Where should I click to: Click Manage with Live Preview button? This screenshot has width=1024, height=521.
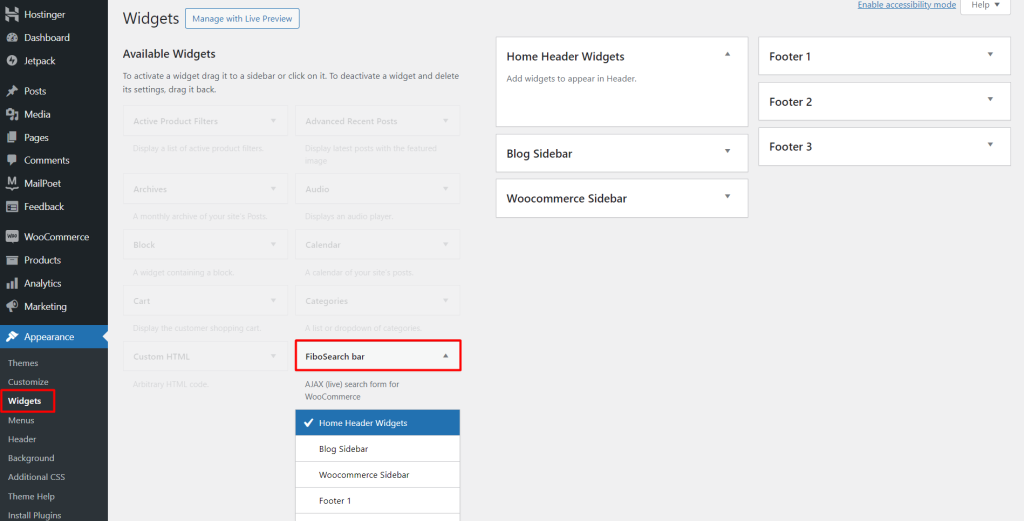pyautogui.click(x=242, y=19)
